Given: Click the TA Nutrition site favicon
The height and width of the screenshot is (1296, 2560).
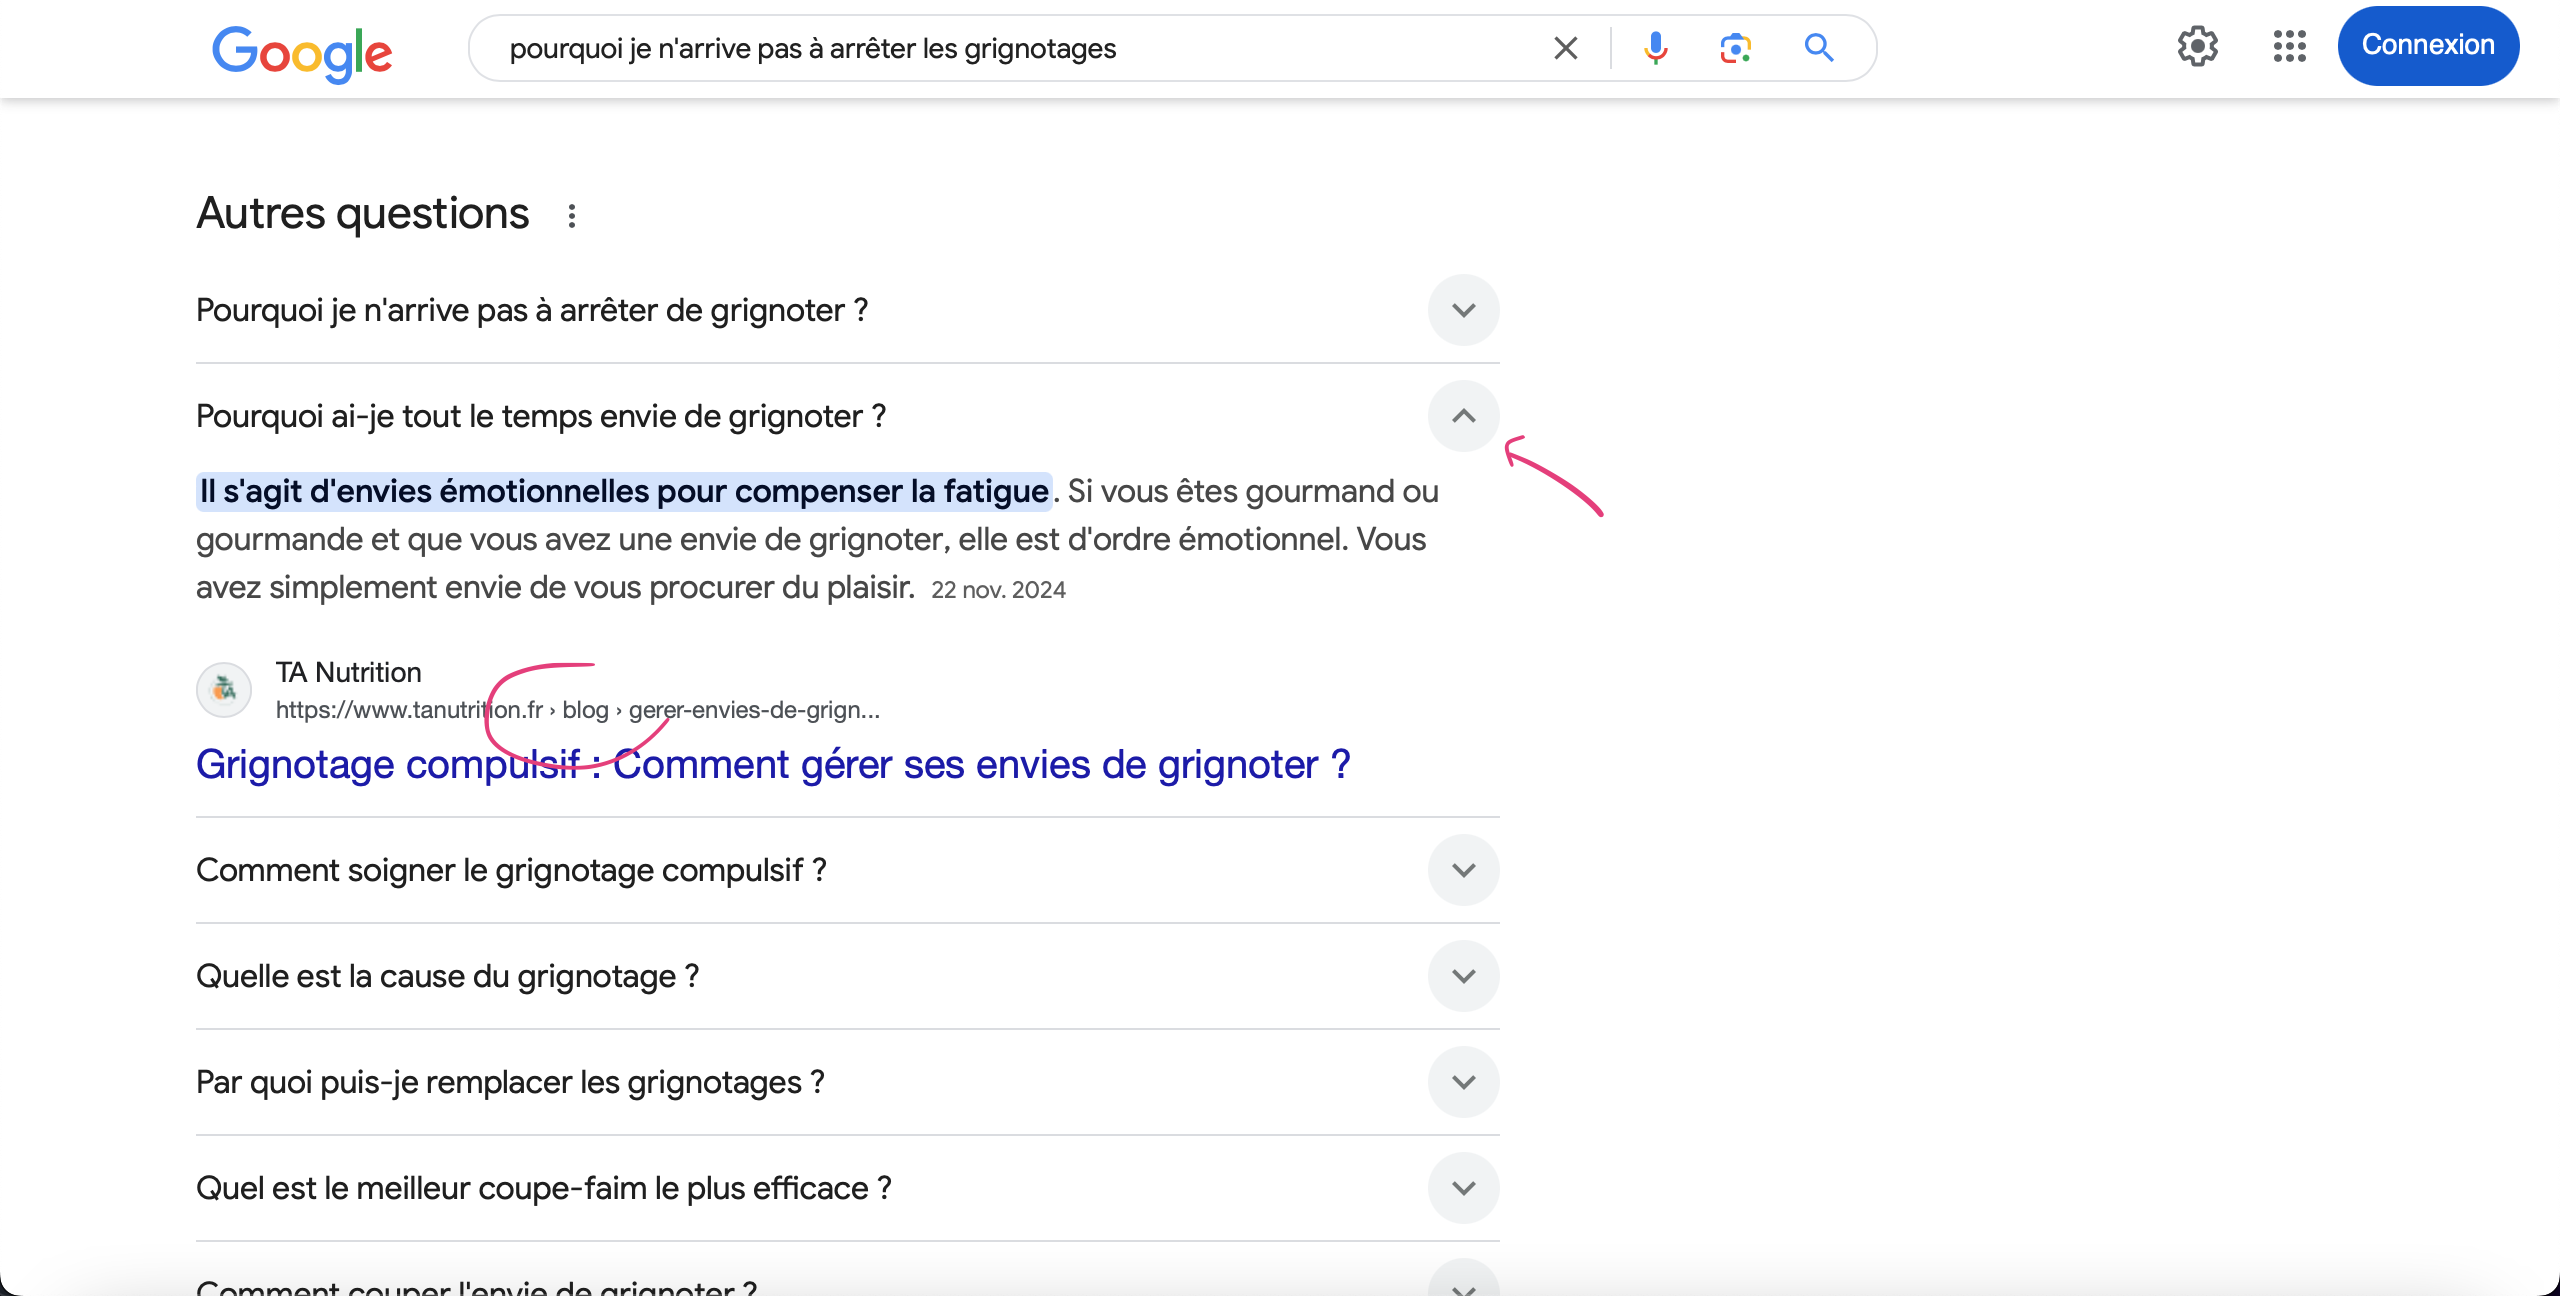Looking at the screenshot, I should click(224, 690).
